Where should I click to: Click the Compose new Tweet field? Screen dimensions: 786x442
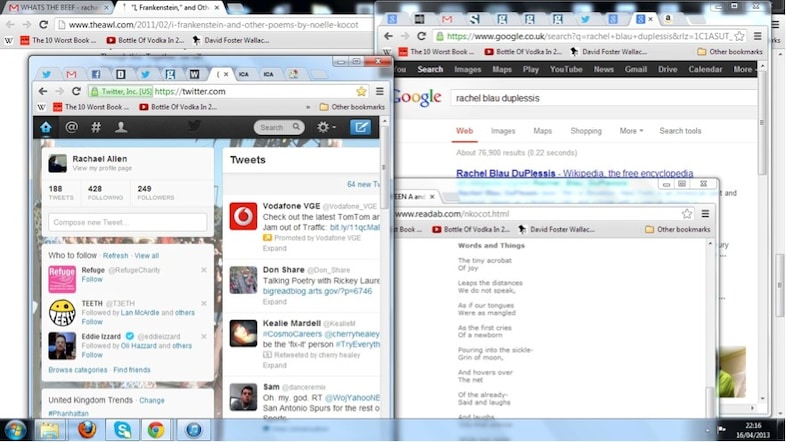pyautogui.click(x=127, y=222)
